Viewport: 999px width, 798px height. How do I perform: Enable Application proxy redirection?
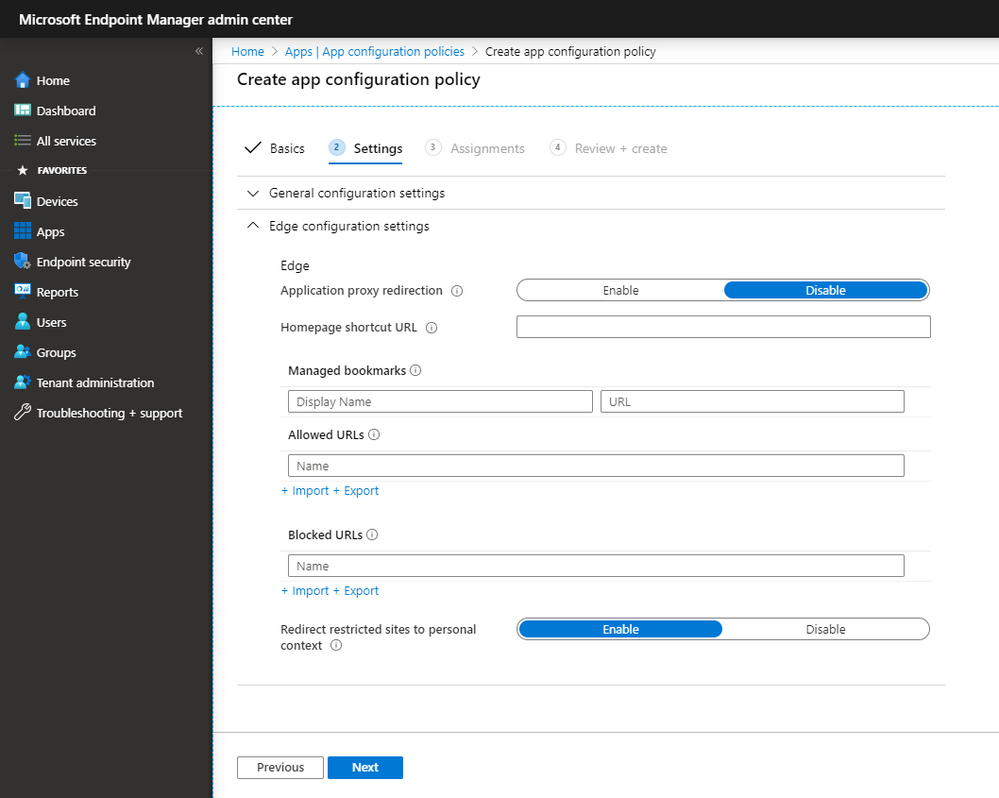click(x=620, y=290)
